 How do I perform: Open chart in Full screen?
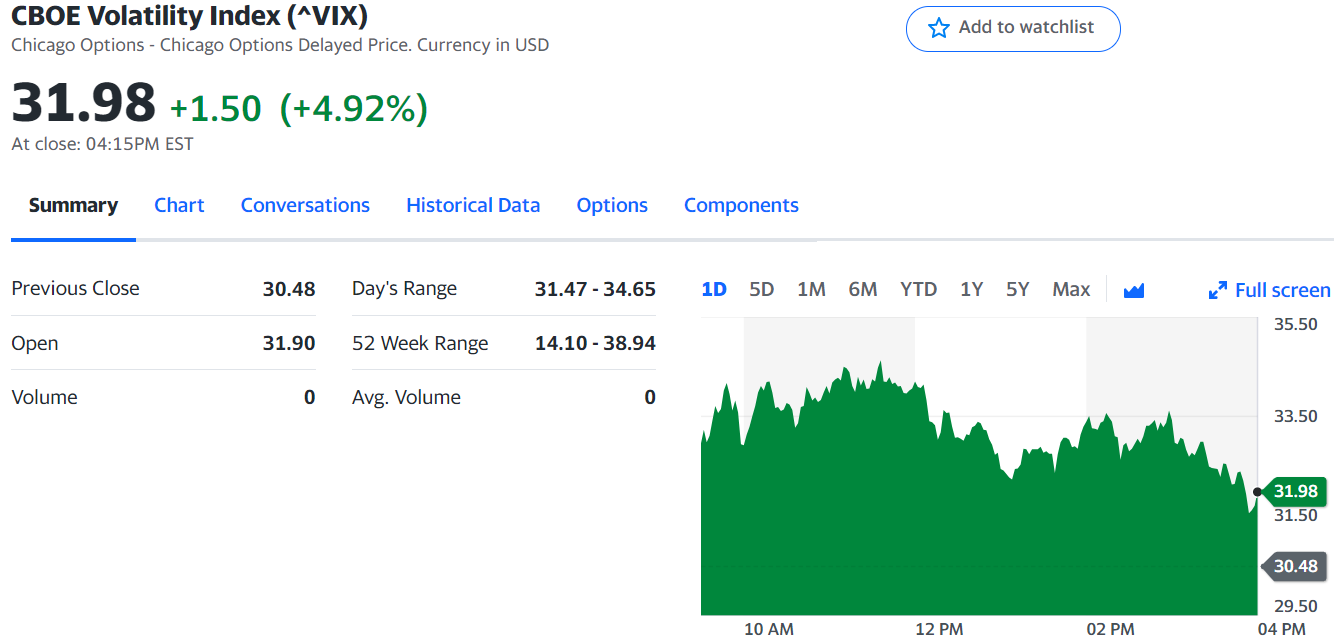[x=1269, y=290]
